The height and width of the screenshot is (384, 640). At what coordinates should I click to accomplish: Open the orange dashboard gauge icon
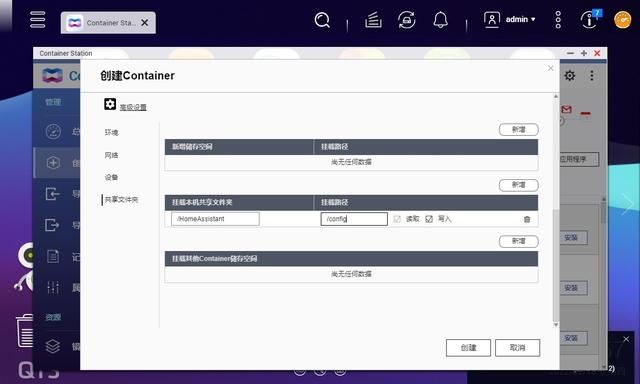622,20
